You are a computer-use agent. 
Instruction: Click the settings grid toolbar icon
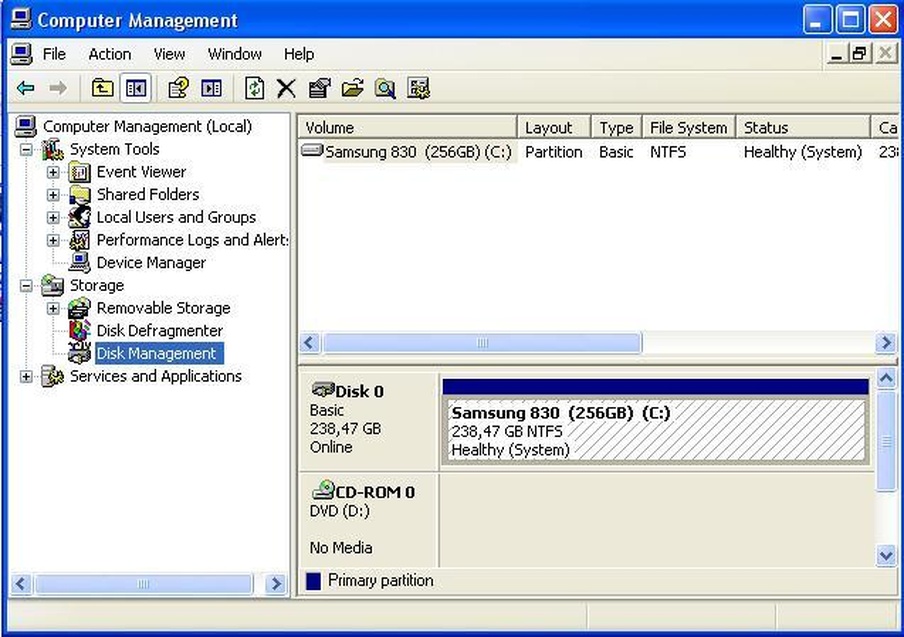click(419, 88)
